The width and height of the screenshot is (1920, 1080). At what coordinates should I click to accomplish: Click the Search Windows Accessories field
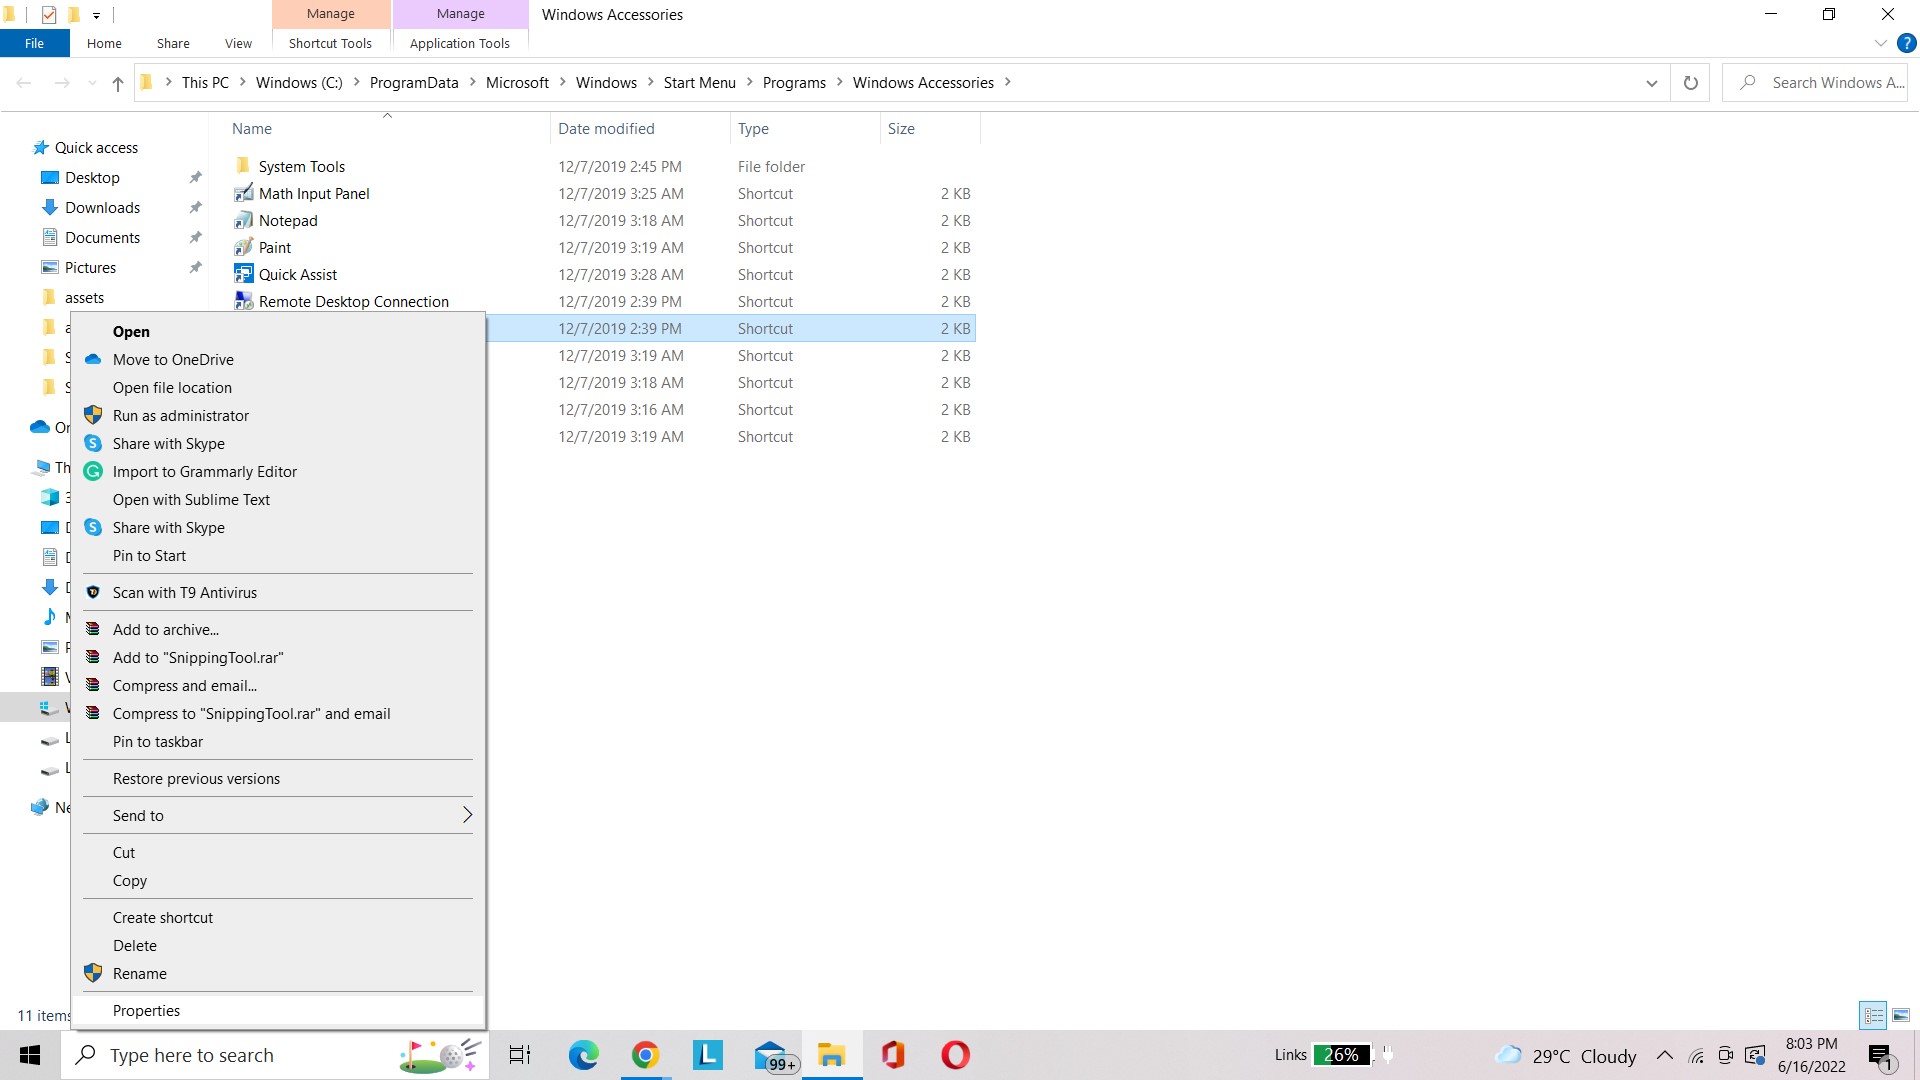tap(1826, 83)
